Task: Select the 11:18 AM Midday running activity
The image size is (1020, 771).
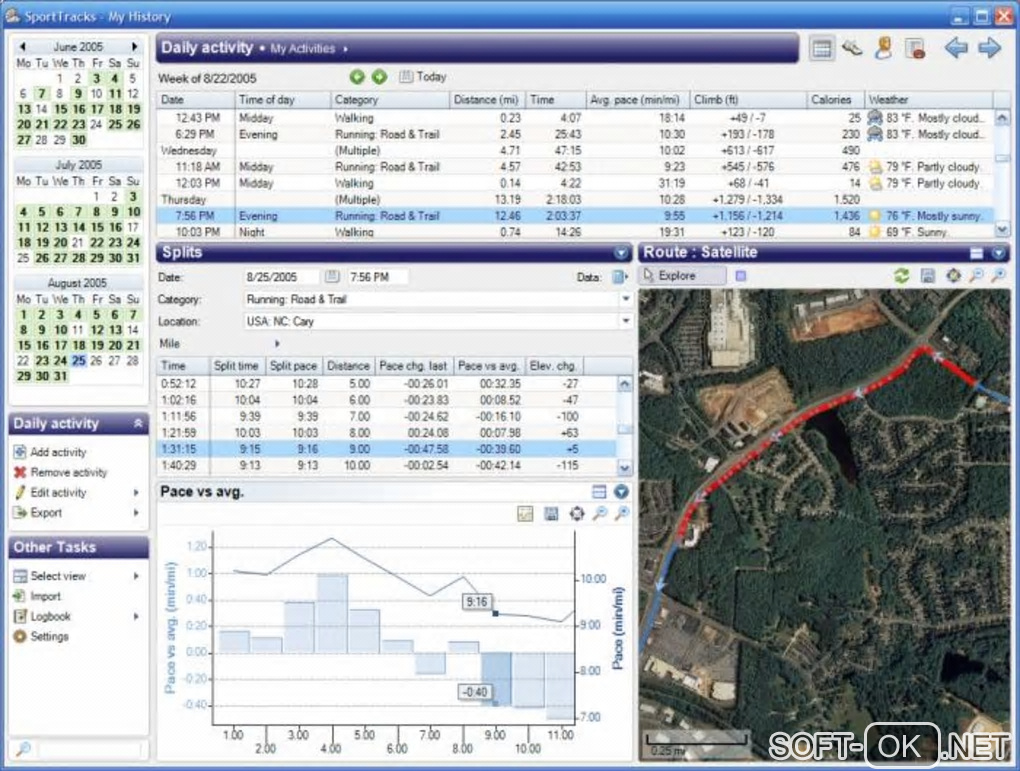Action: (575, 167)
